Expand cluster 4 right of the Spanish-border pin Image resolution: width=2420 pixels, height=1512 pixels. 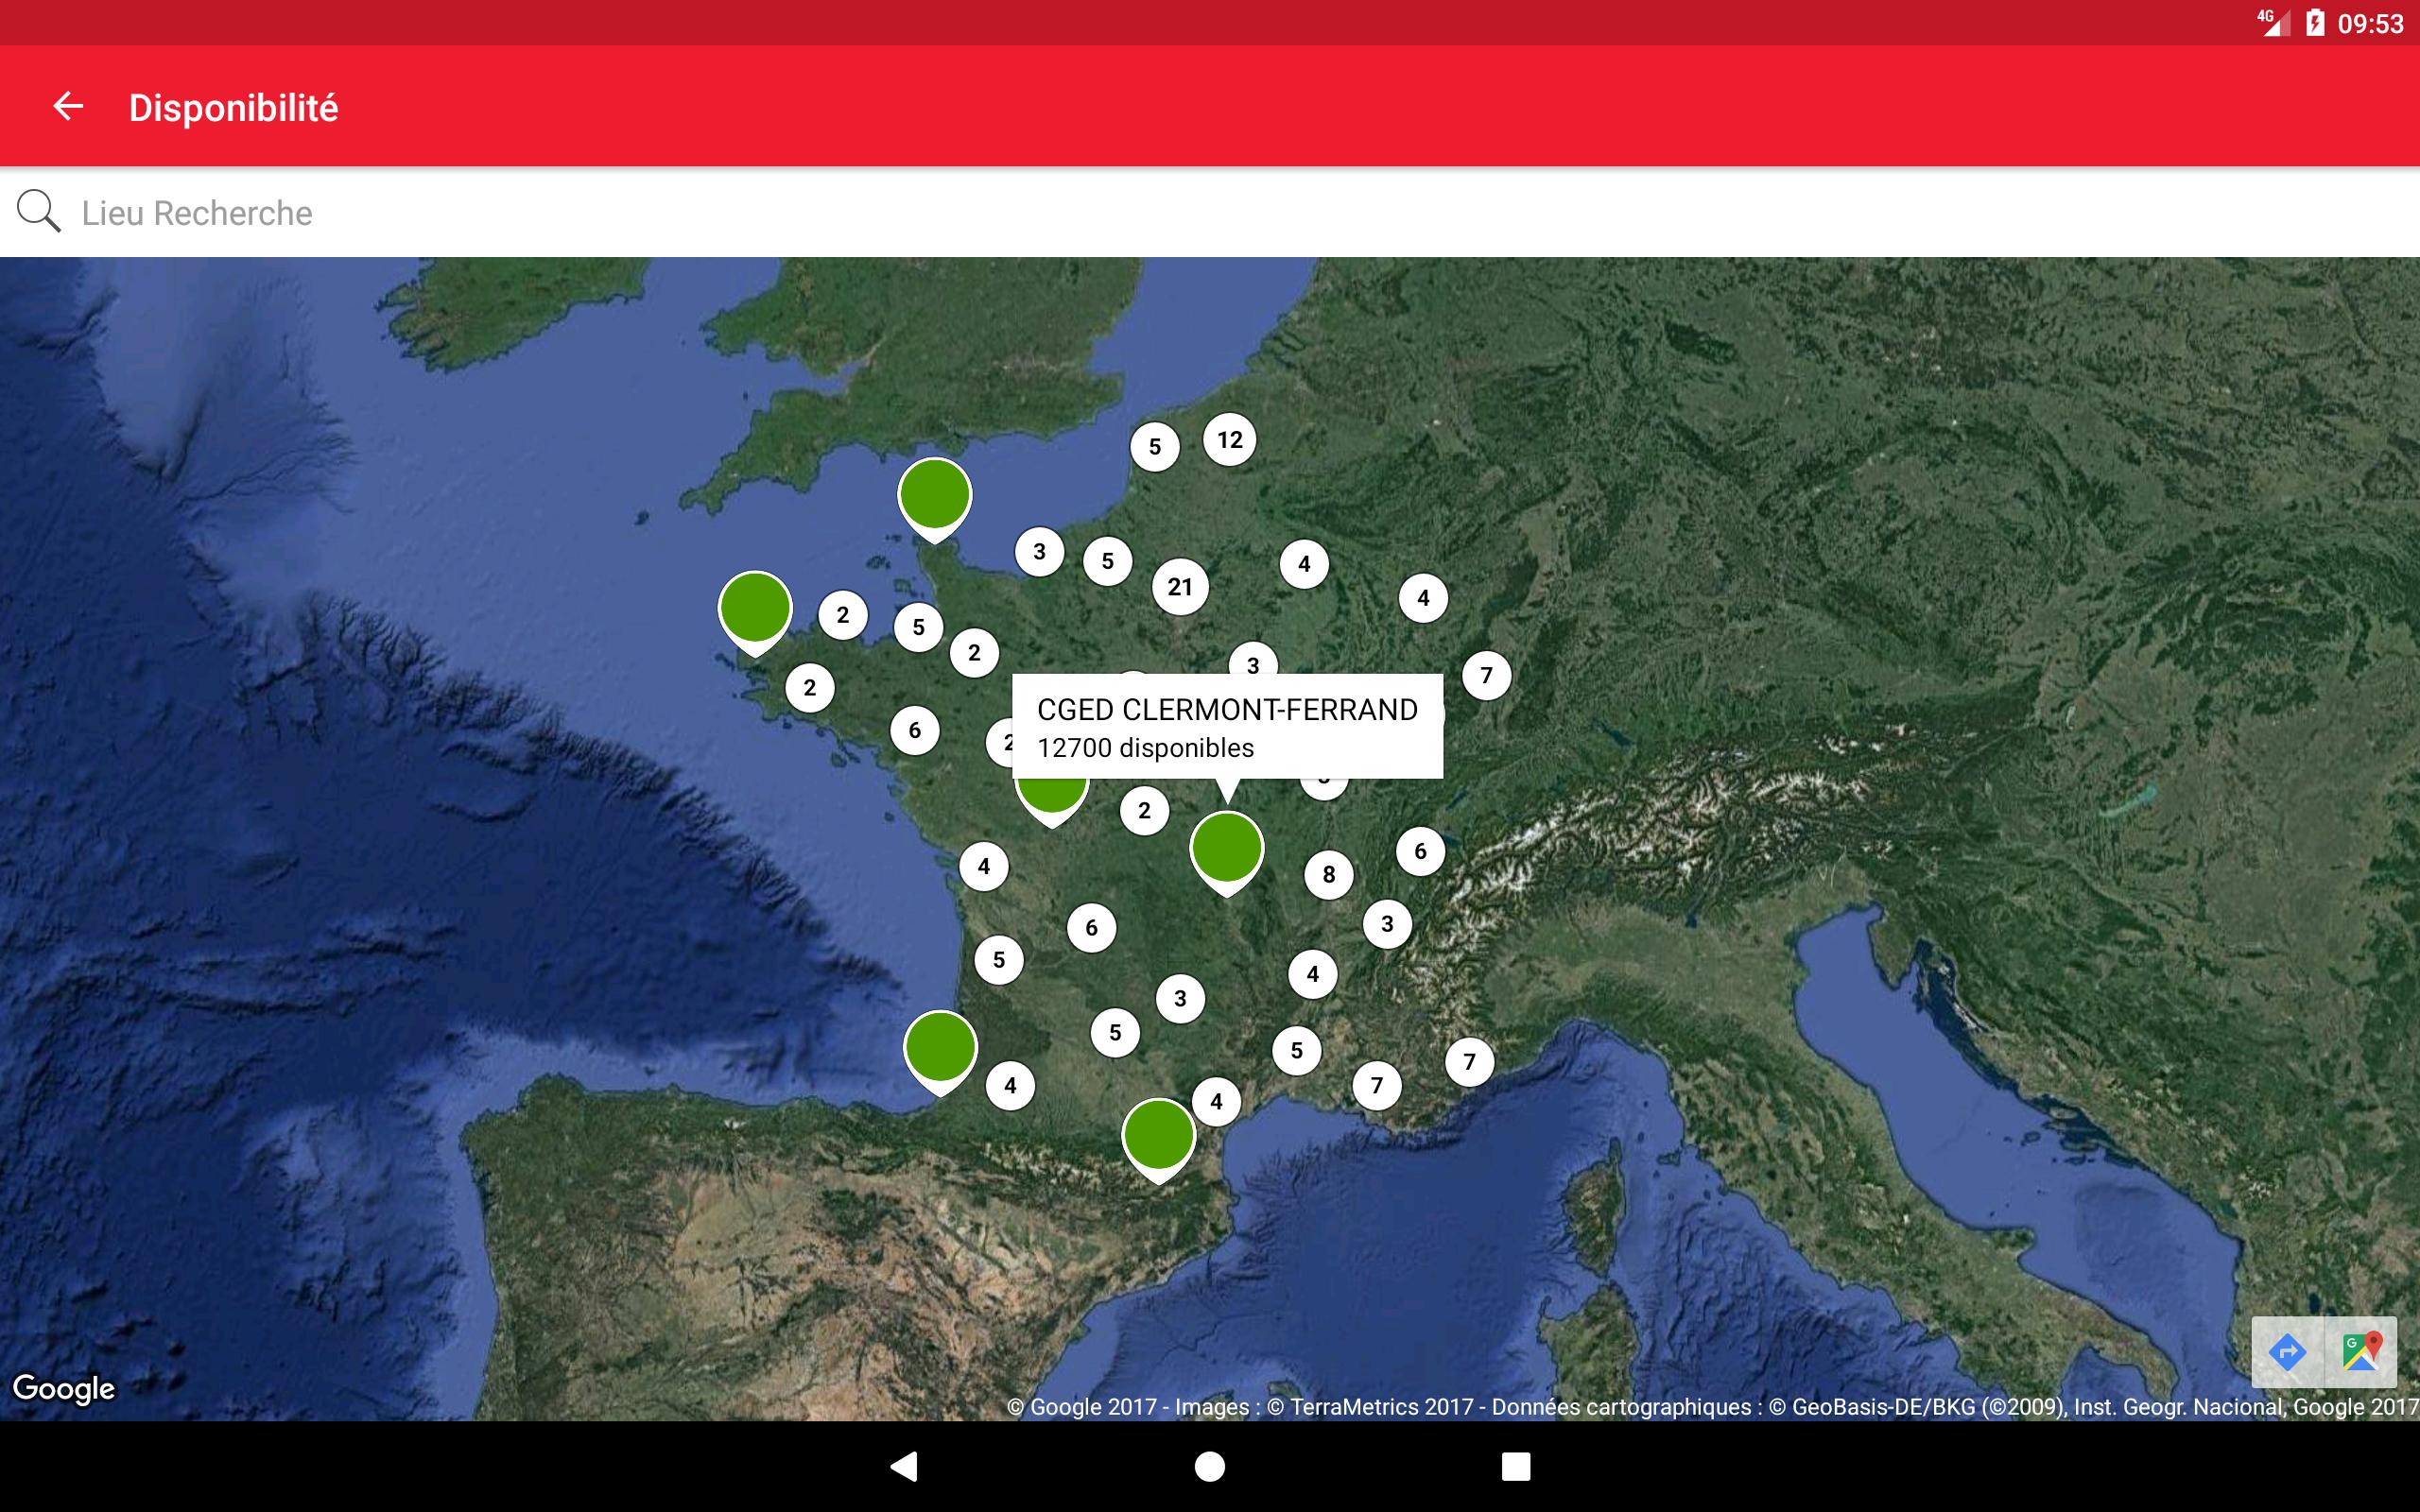1010,1085
